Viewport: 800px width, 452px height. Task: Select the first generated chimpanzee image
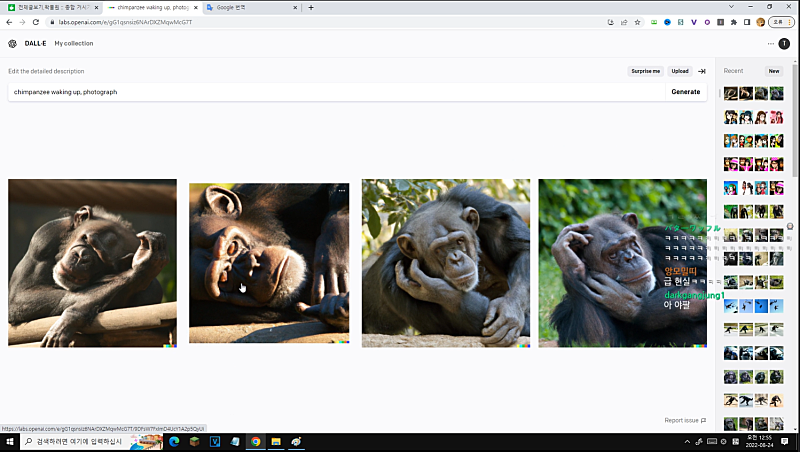(x=92, y=263)
